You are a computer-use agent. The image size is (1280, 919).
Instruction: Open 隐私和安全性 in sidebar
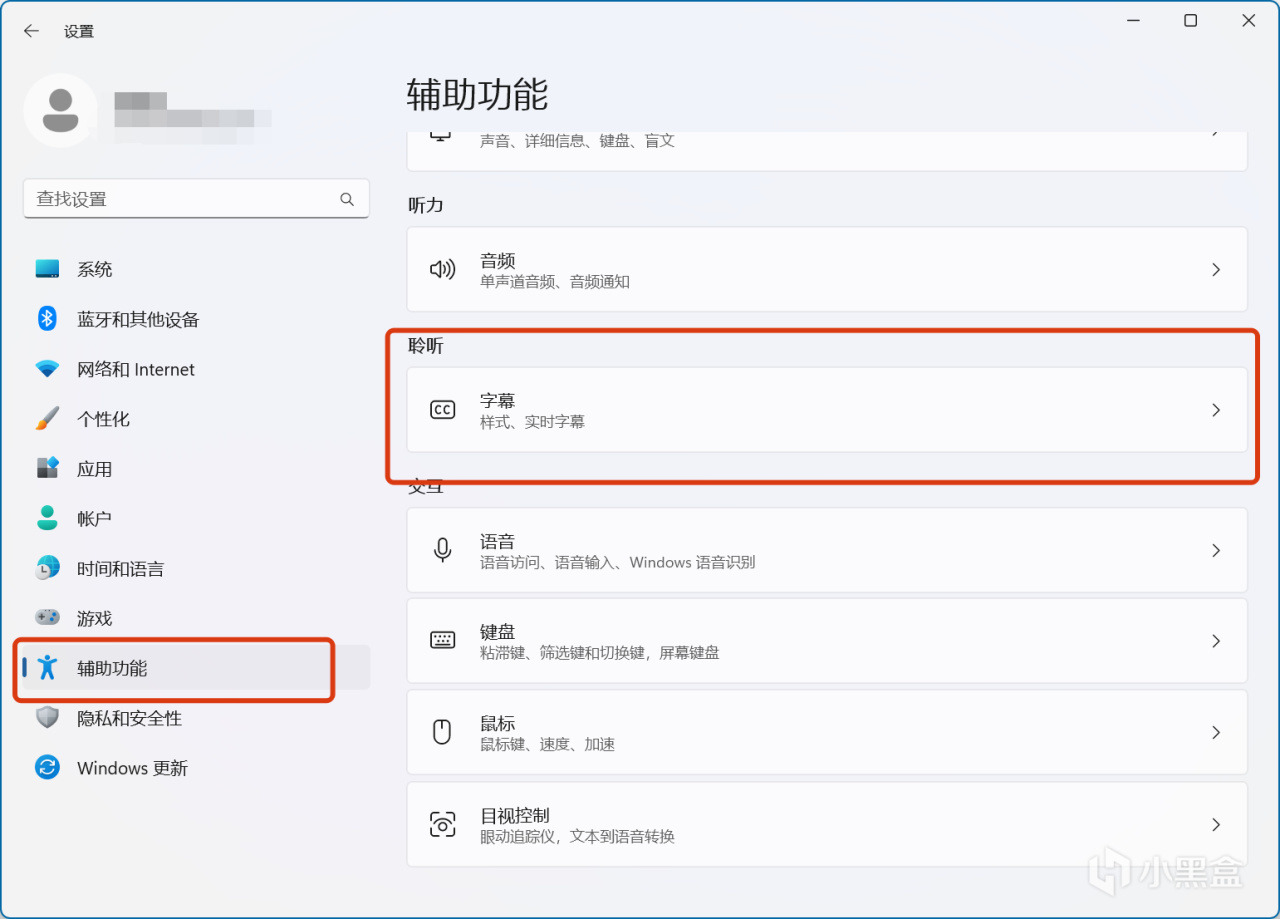coord(195,718)
